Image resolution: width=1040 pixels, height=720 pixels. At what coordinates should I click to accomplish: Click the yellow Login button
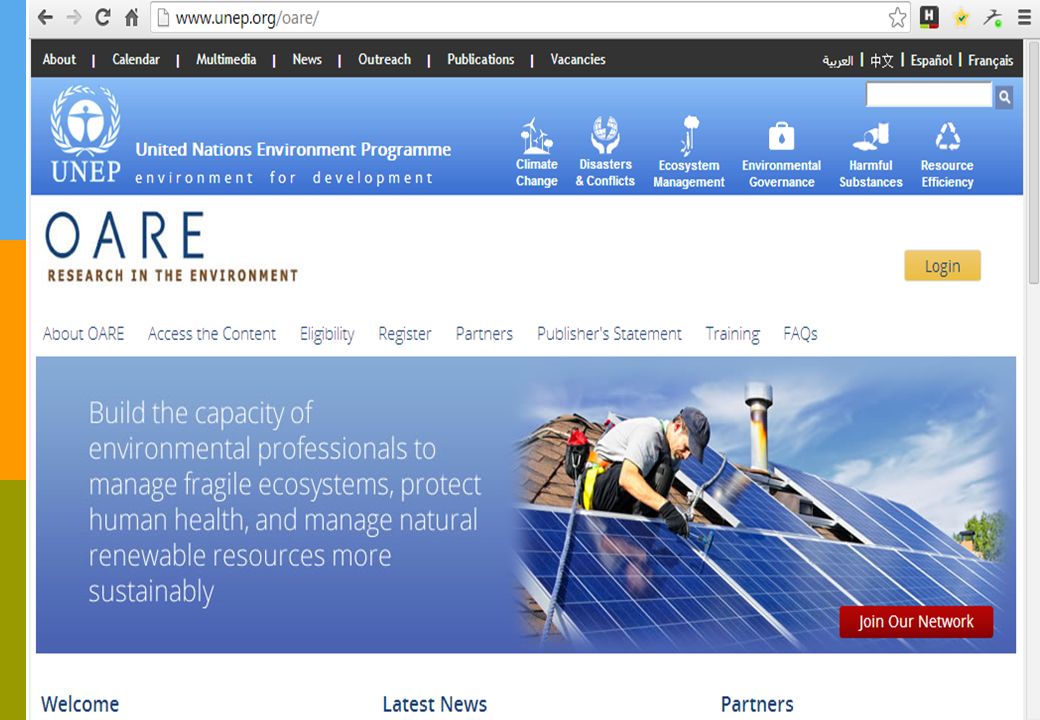click(942, 266)
